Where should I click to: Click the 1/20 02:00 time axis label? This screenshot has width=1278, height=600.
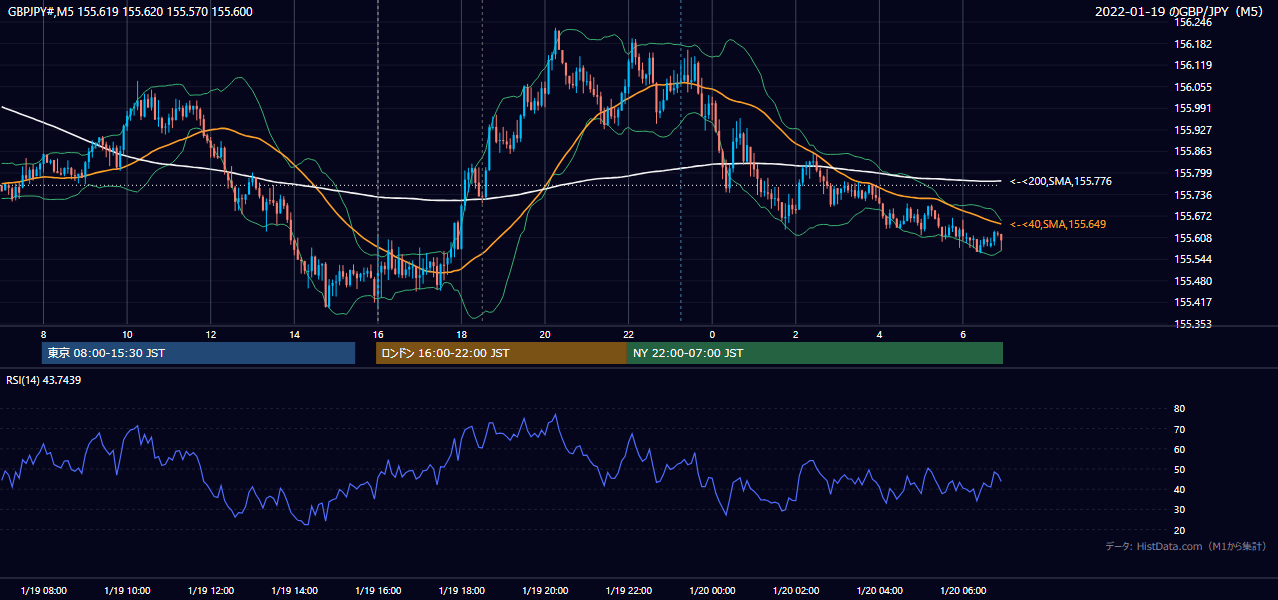tap(795, 591)
